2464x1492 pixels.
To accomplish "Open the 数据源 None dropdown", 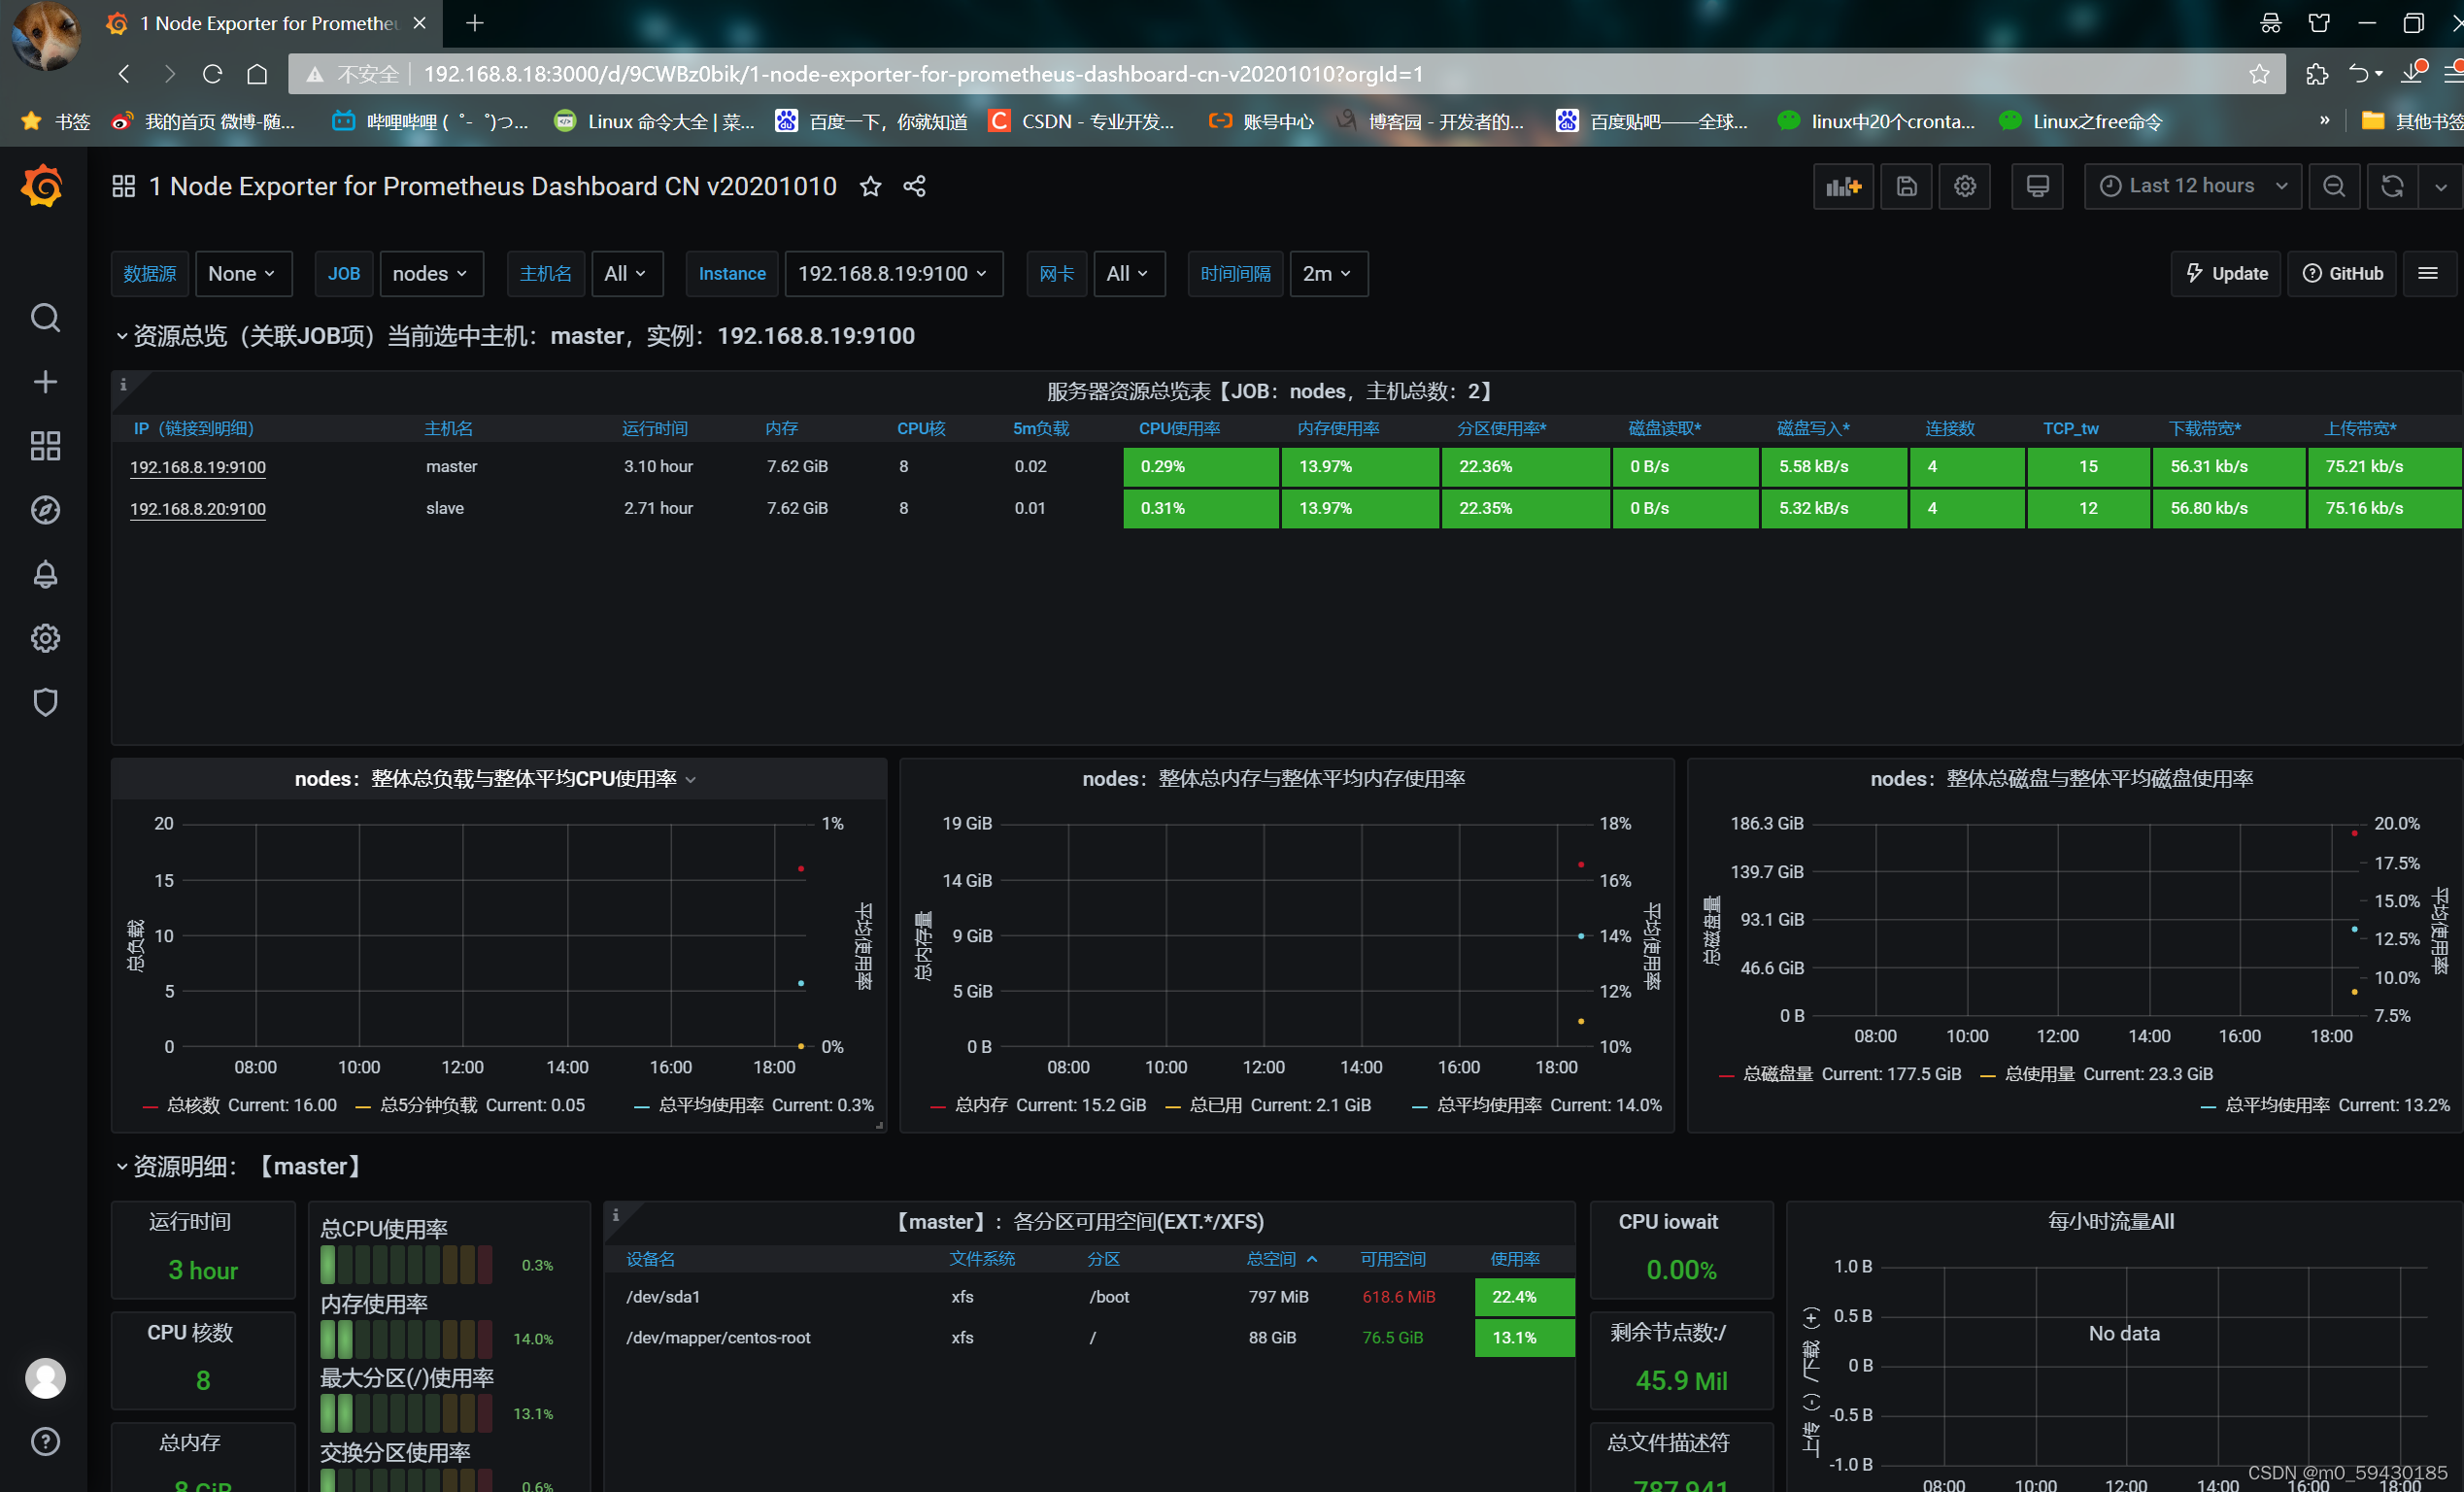I will [x=243, y=274].
